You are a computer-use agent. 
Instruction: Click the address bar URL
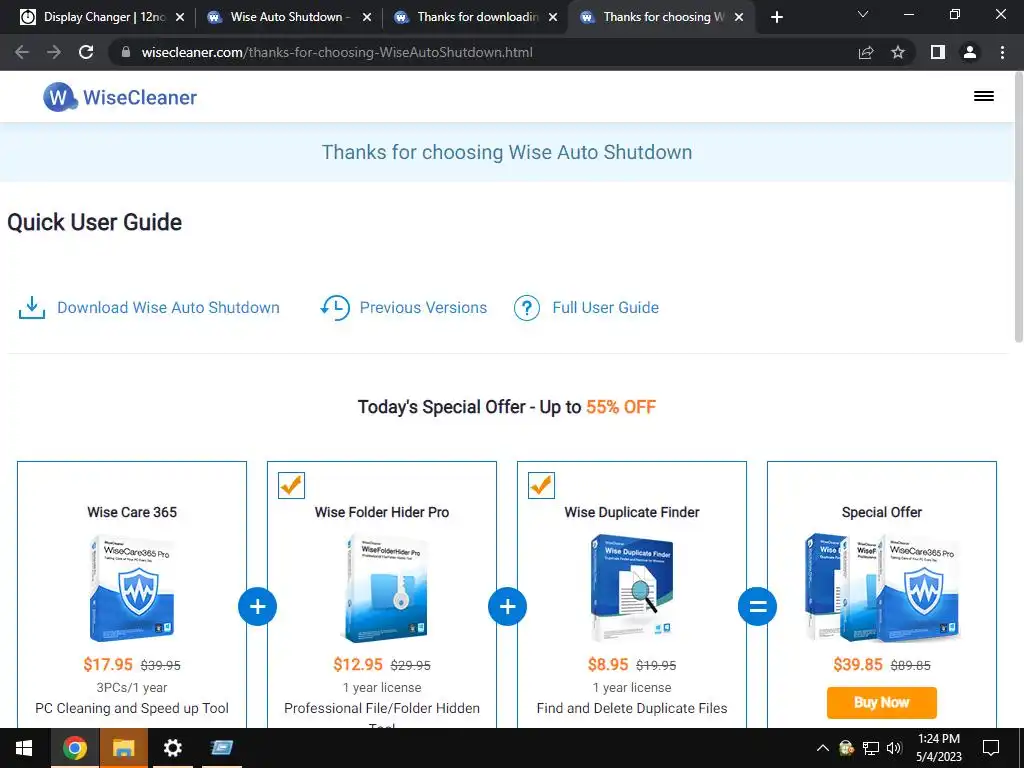(337, 52)
